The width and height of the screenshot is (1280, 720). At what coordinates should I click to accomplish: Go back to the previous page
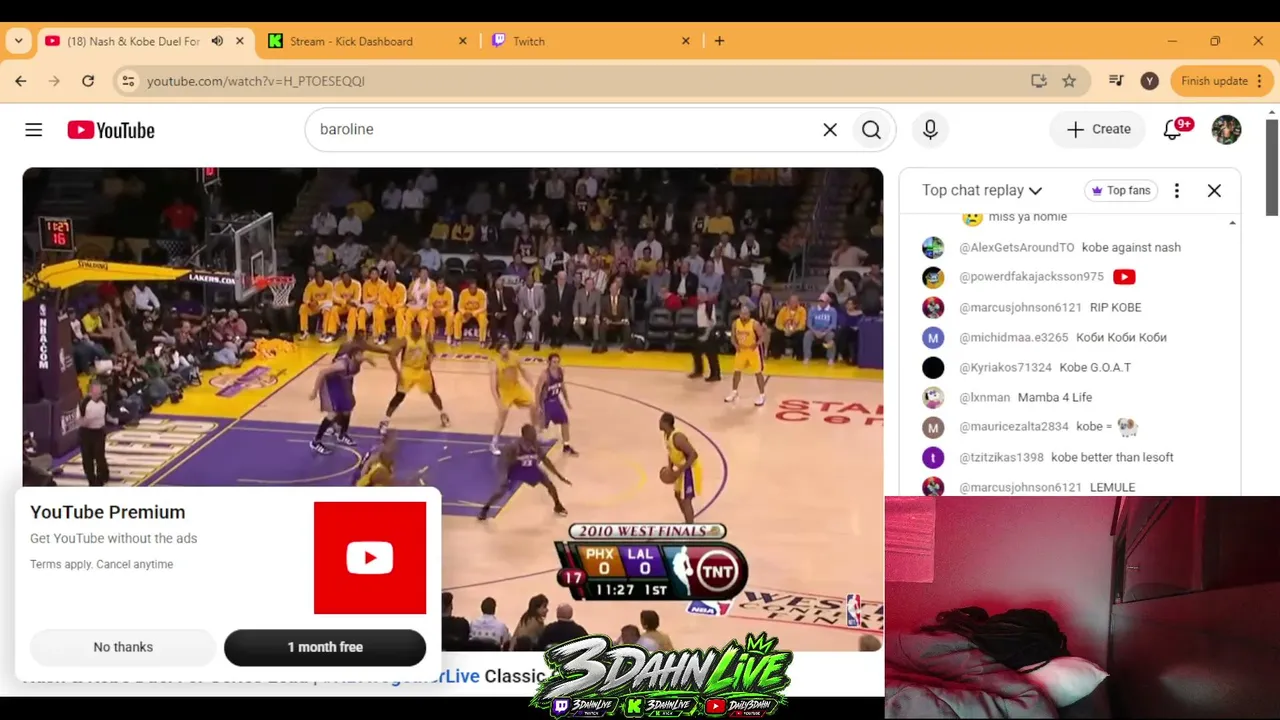coord(21,81)
